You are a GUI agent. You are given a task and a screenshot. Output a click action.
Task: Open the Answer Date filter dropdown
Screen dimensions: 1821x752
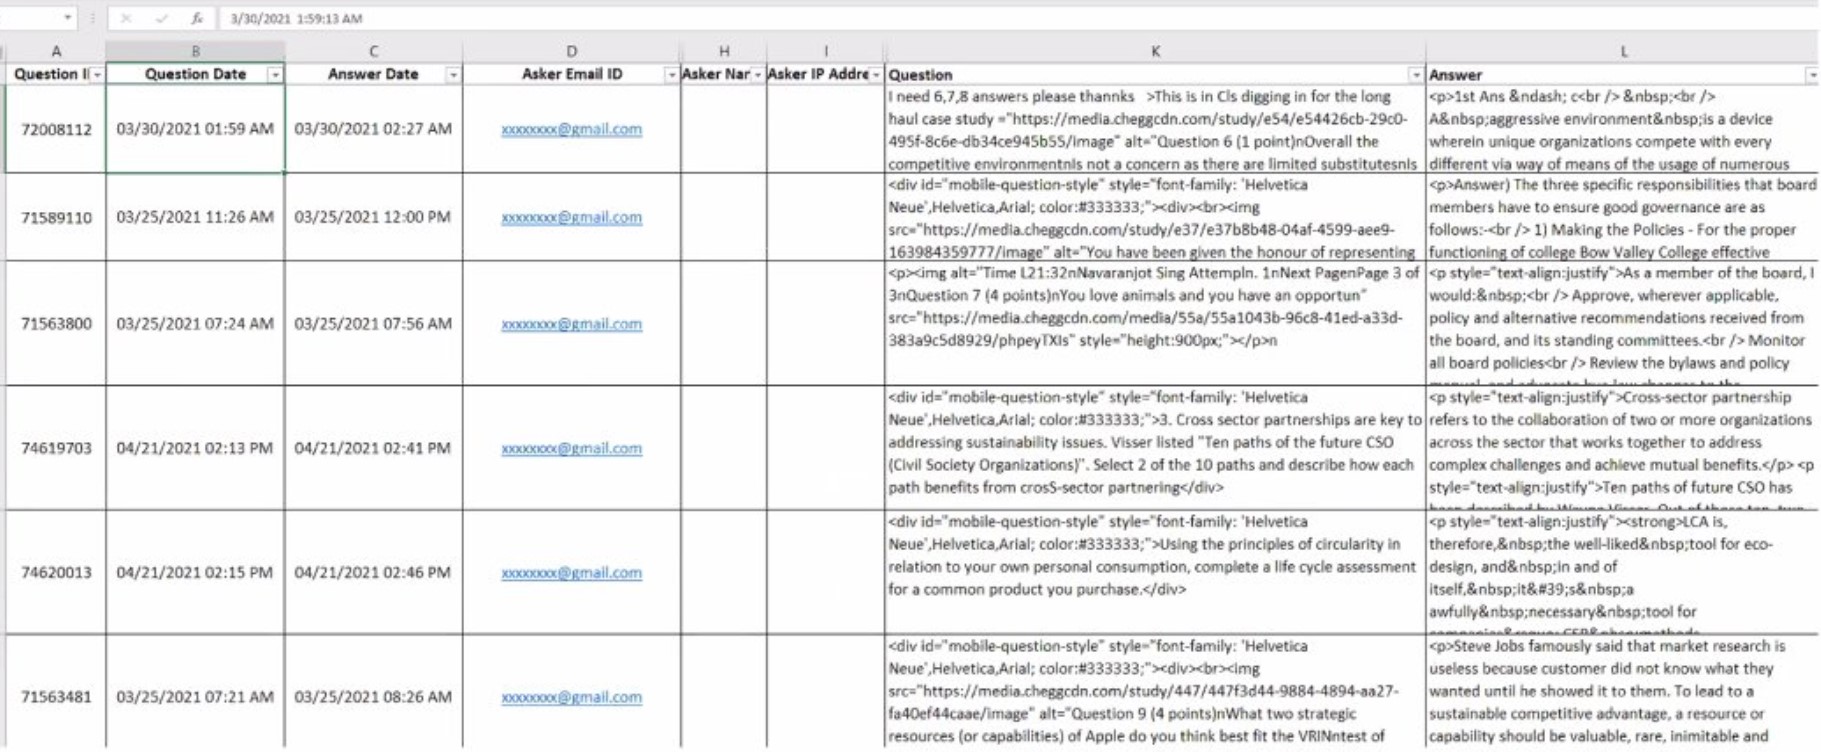(x=453, y=75)
